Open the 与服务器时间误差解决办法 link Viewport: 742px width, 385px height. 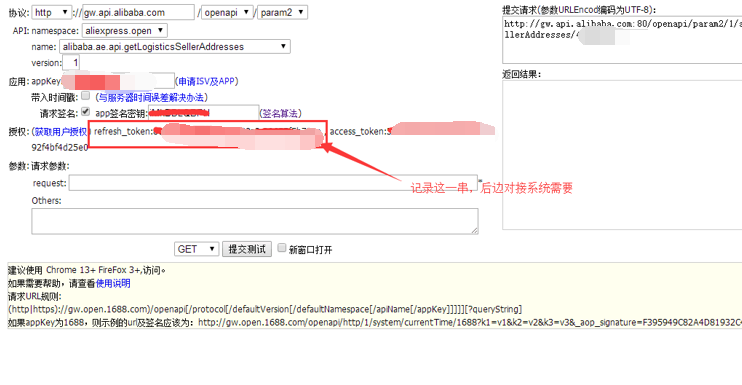click(151, 97)
